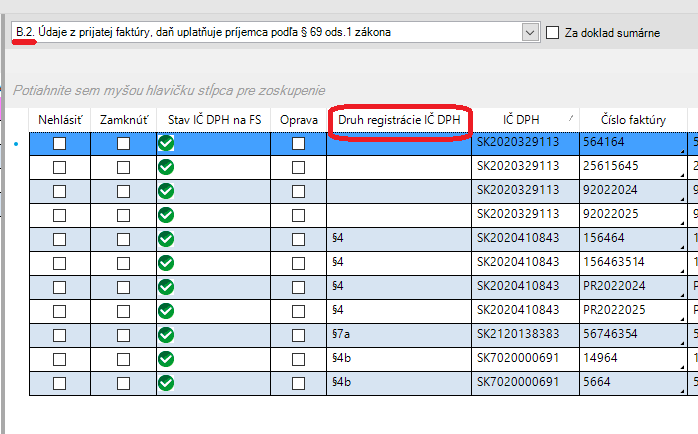Tick Zamknúť checkbox for invoice 56746354

click(x=123, y=336)
